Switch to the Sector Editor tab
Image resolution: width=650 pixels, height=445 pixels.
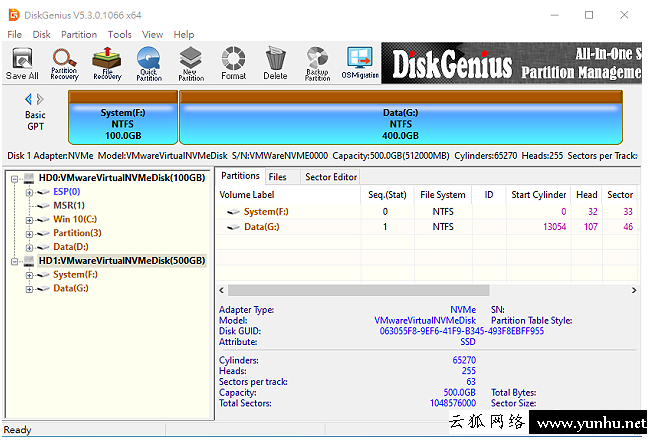click(x=331, y=177)
